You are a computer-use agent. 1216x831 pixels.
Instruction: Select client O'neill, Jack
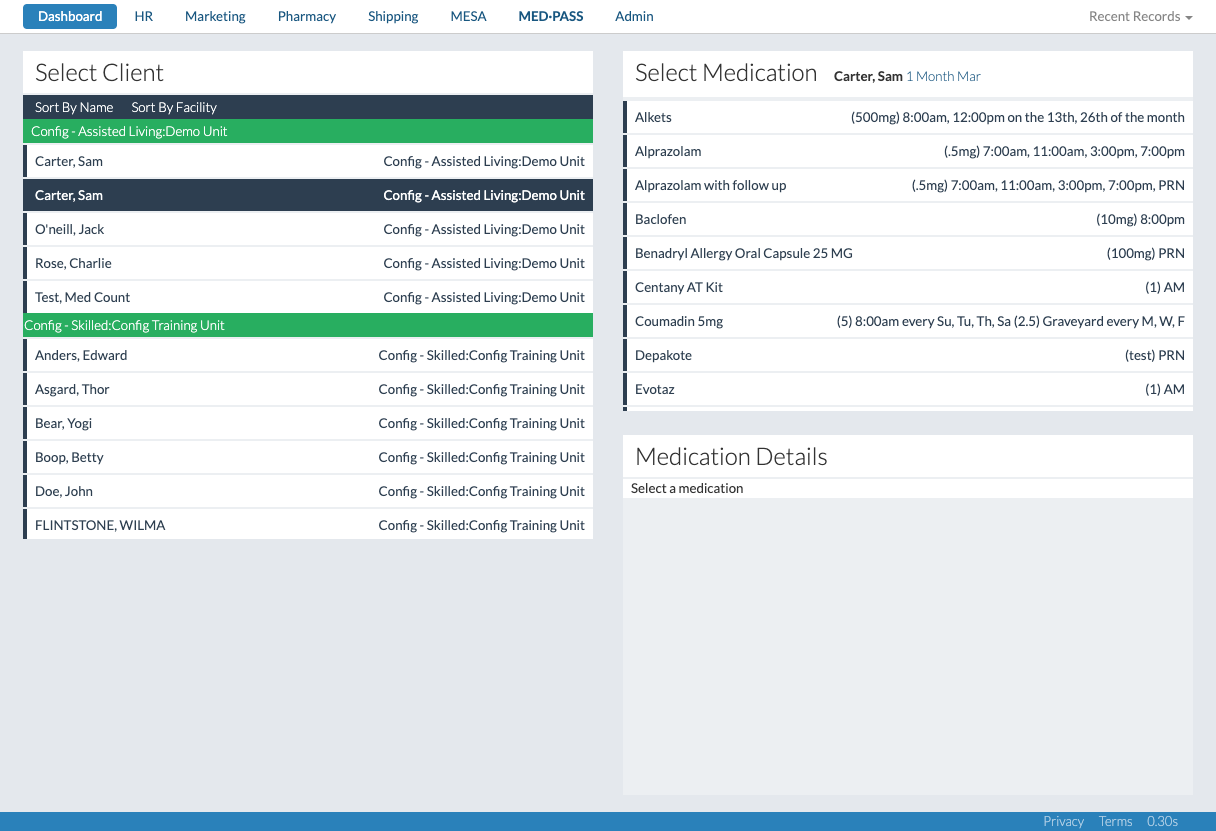click(70, 229)
